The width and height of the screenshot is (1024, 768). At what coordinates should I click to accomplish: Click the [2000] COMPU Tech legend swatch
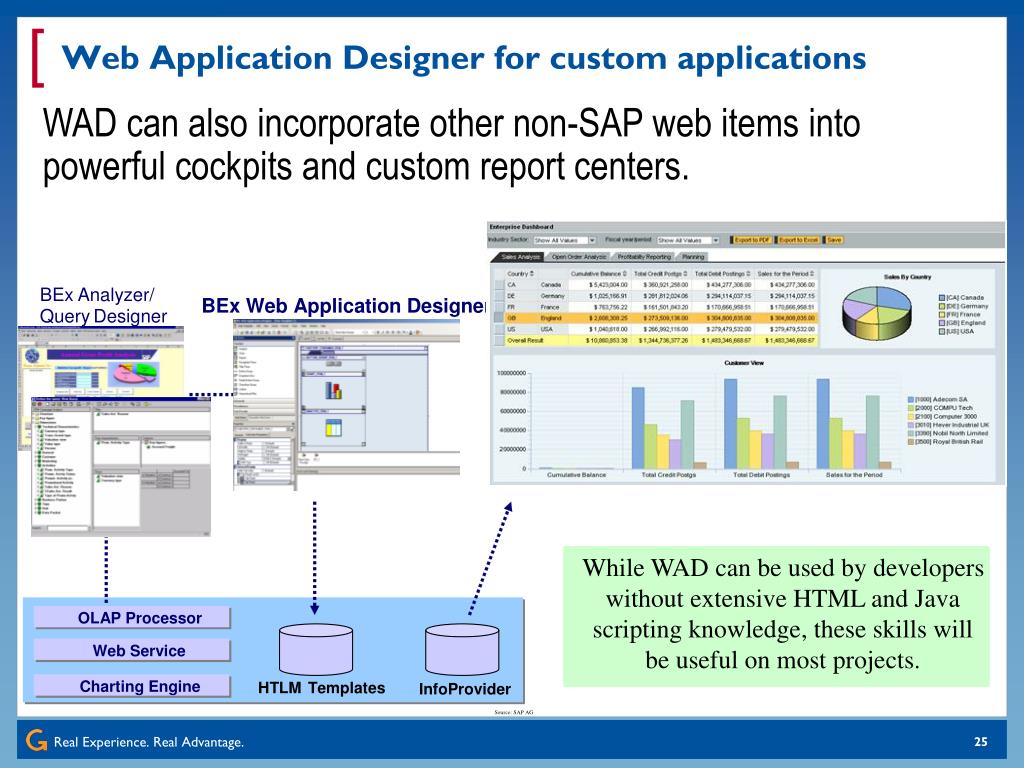coord(910,408)
